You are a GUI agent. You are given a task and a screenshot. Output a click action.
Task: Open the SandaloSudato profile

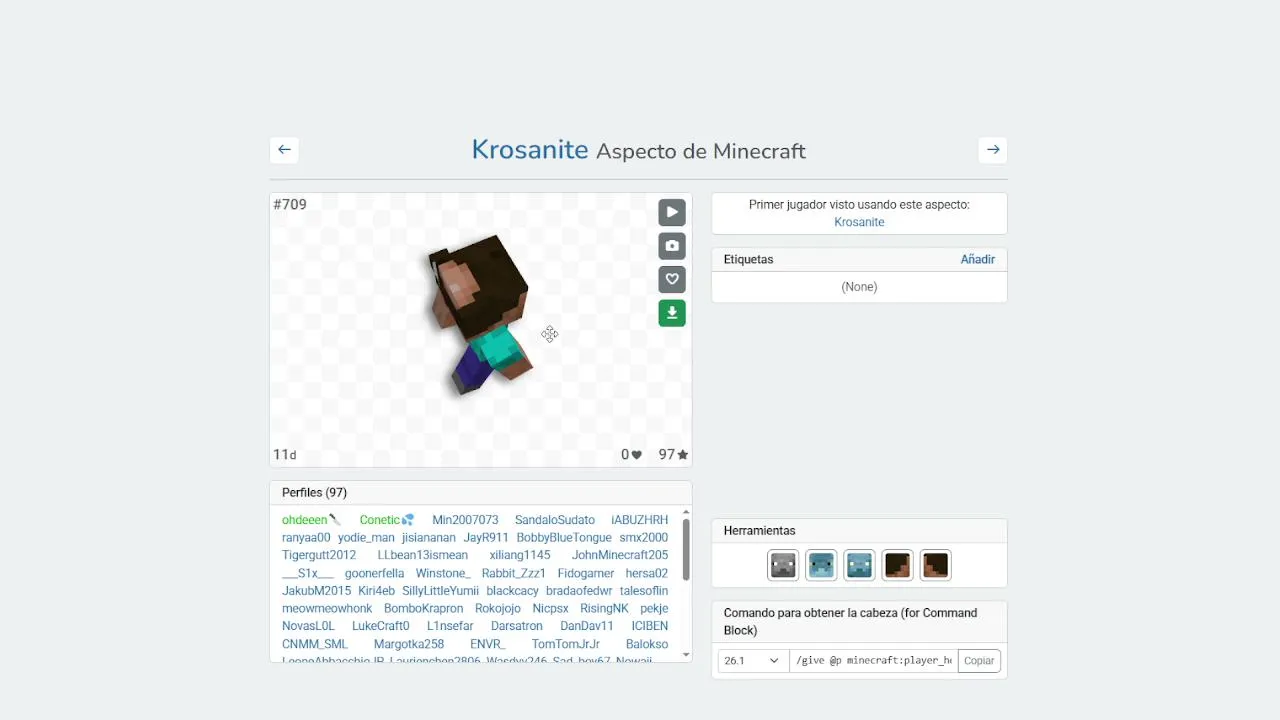tap(555, 520)
